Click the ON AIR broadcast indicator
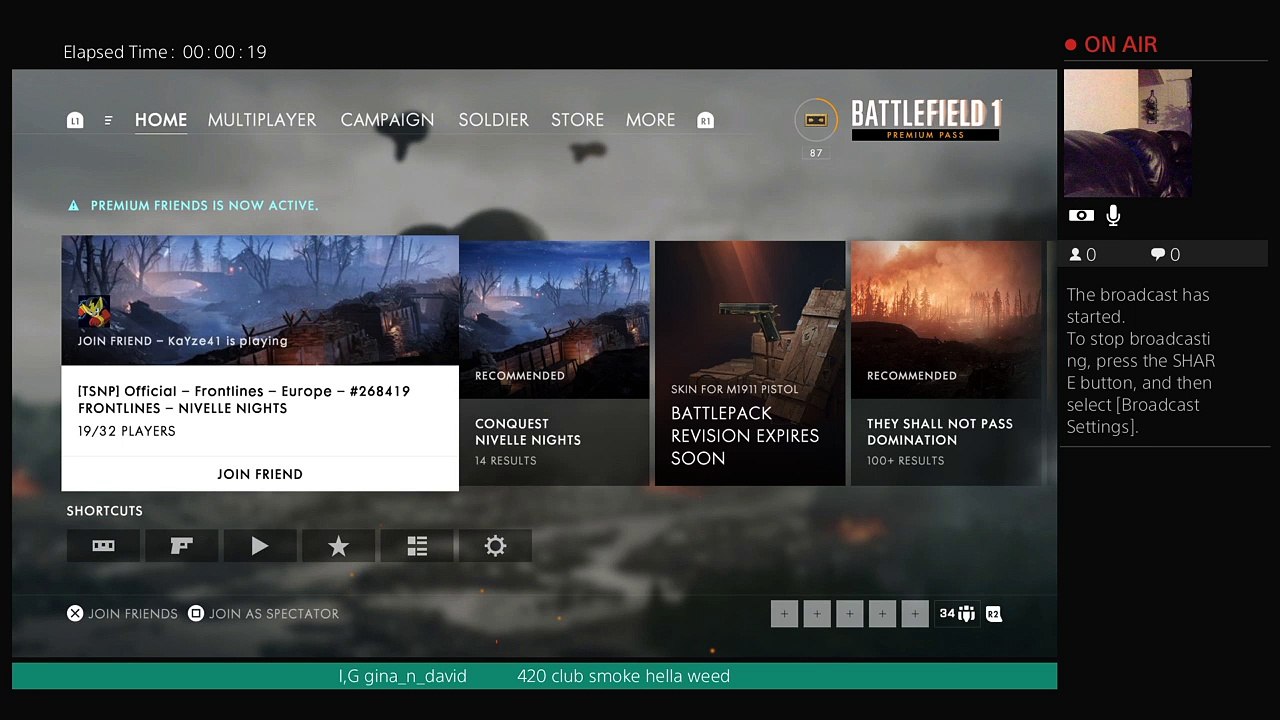1280x720 pixels. (x=1111, y=45)
